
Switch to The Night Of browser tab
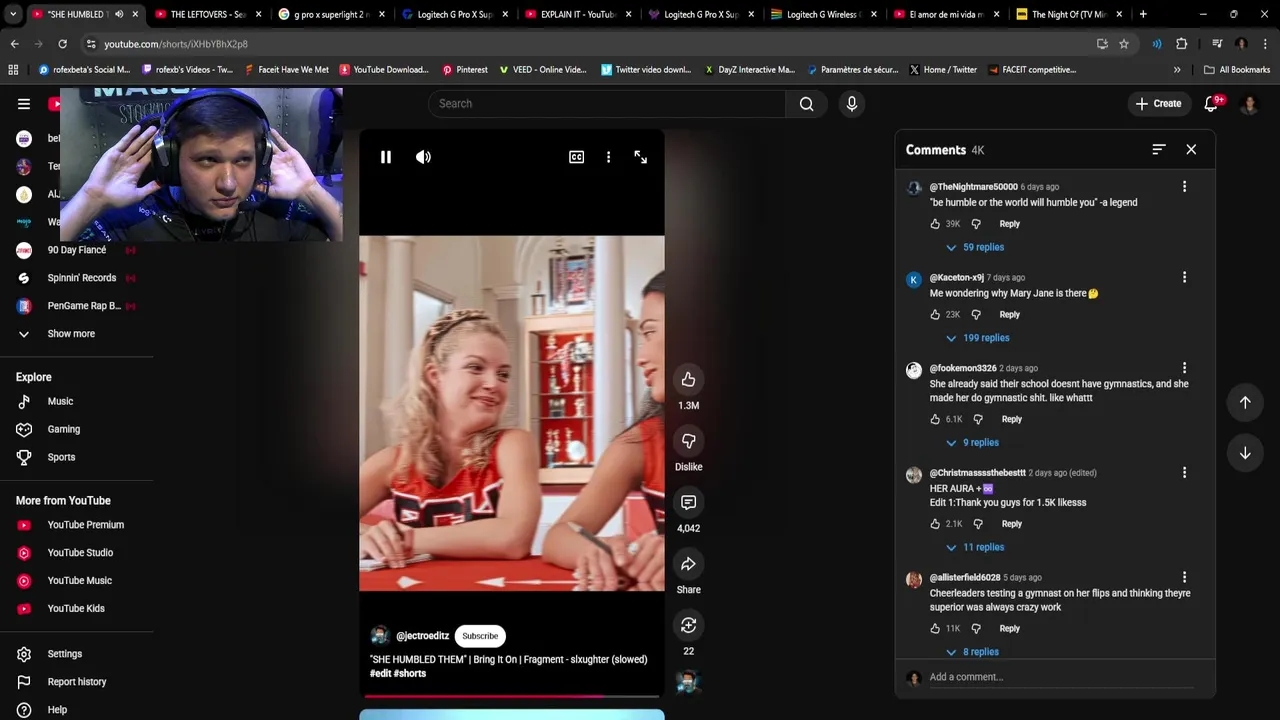point(1068,14)
